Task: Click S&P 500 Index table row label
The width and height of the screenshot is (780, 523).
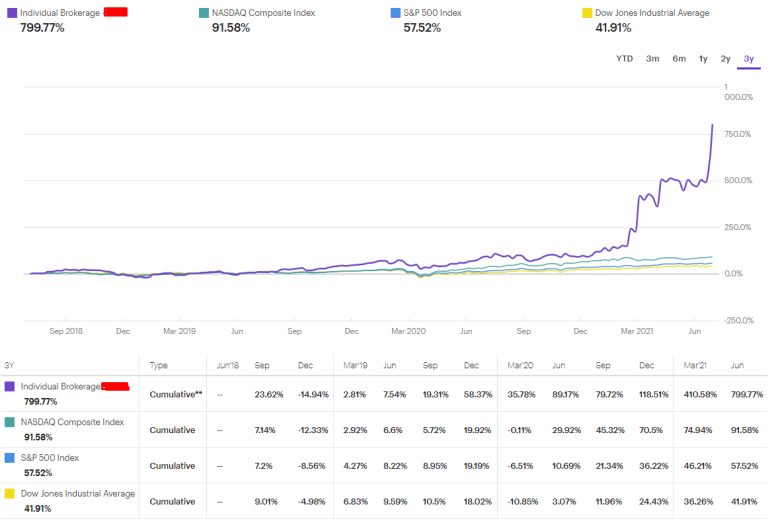Action: [50, 458]
